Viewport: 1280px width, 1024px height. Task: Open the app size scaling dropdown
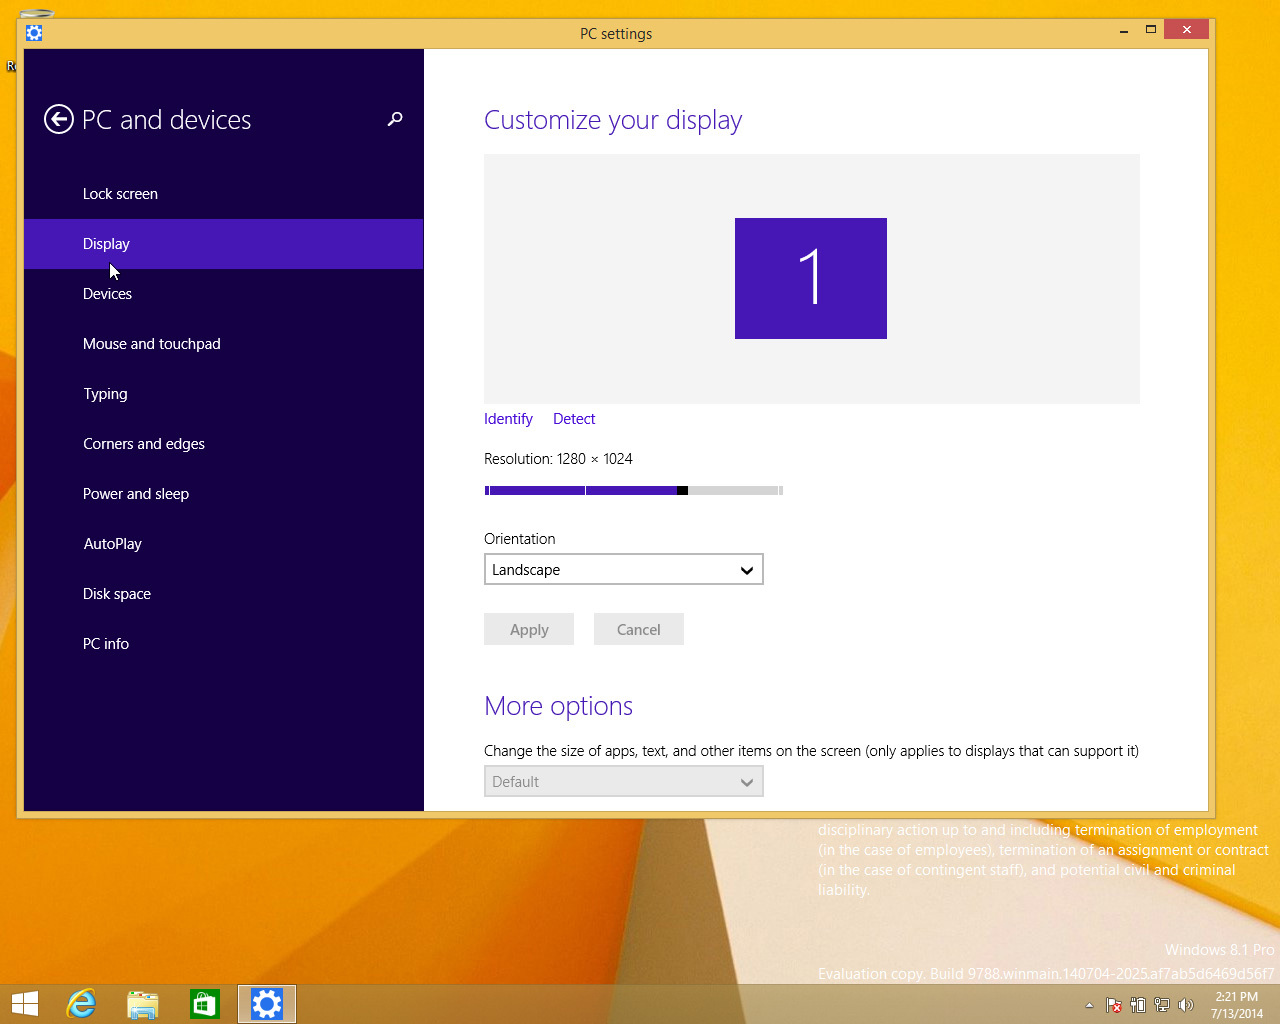[x=623, y=781]
